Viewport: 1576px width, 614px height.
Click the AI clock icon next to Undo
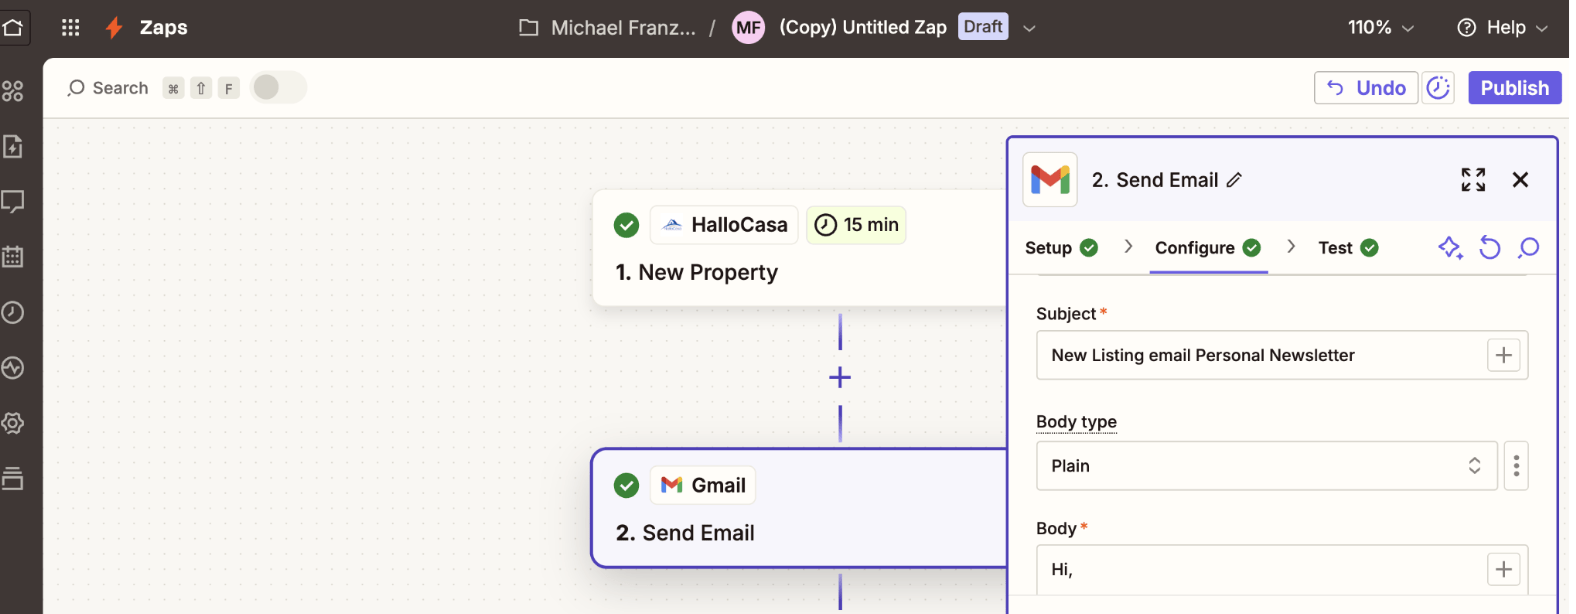(x=1438, y=88)
